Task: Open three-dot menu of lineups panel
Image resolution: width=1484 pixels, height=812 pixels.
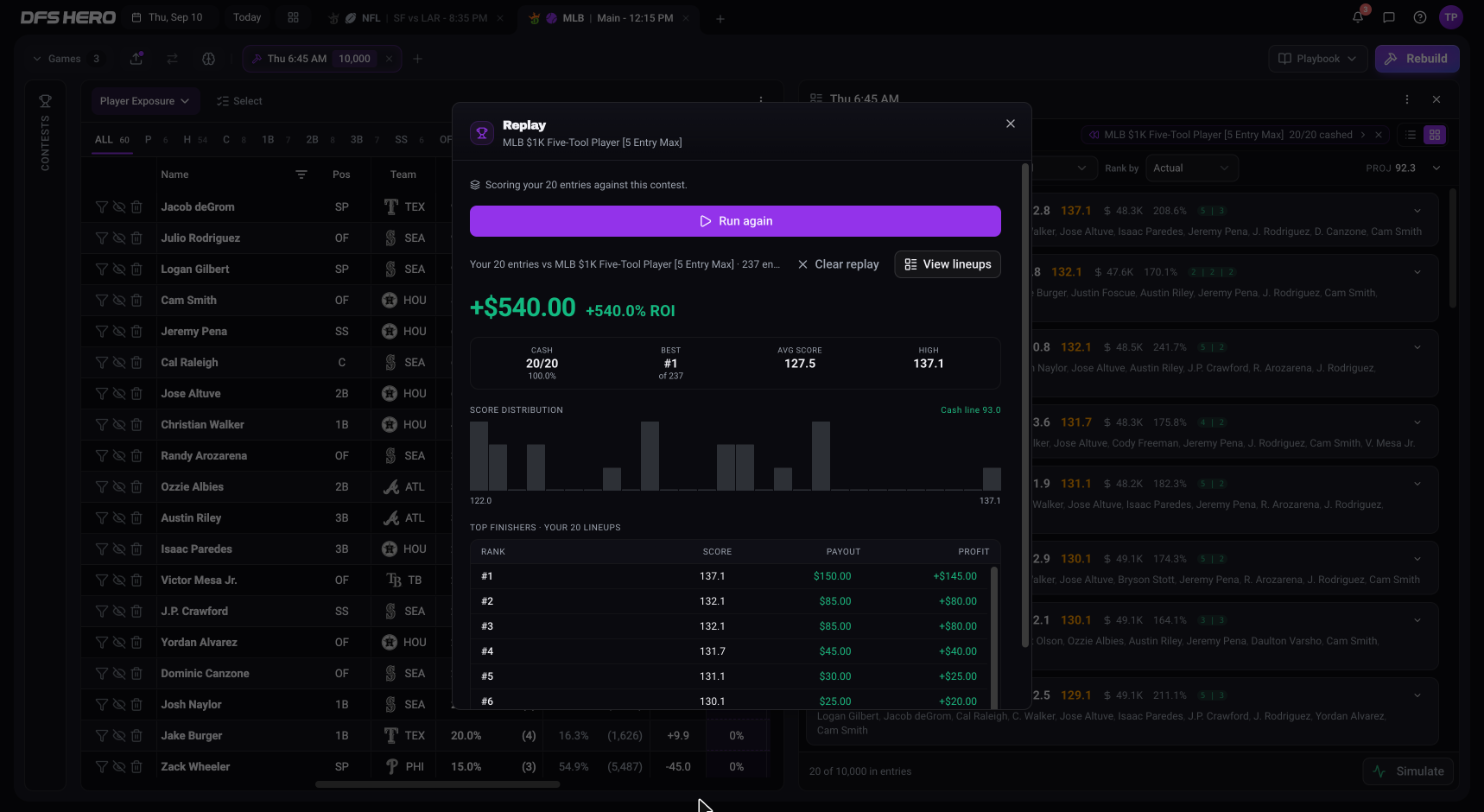Action: (x=1407, y=100)
